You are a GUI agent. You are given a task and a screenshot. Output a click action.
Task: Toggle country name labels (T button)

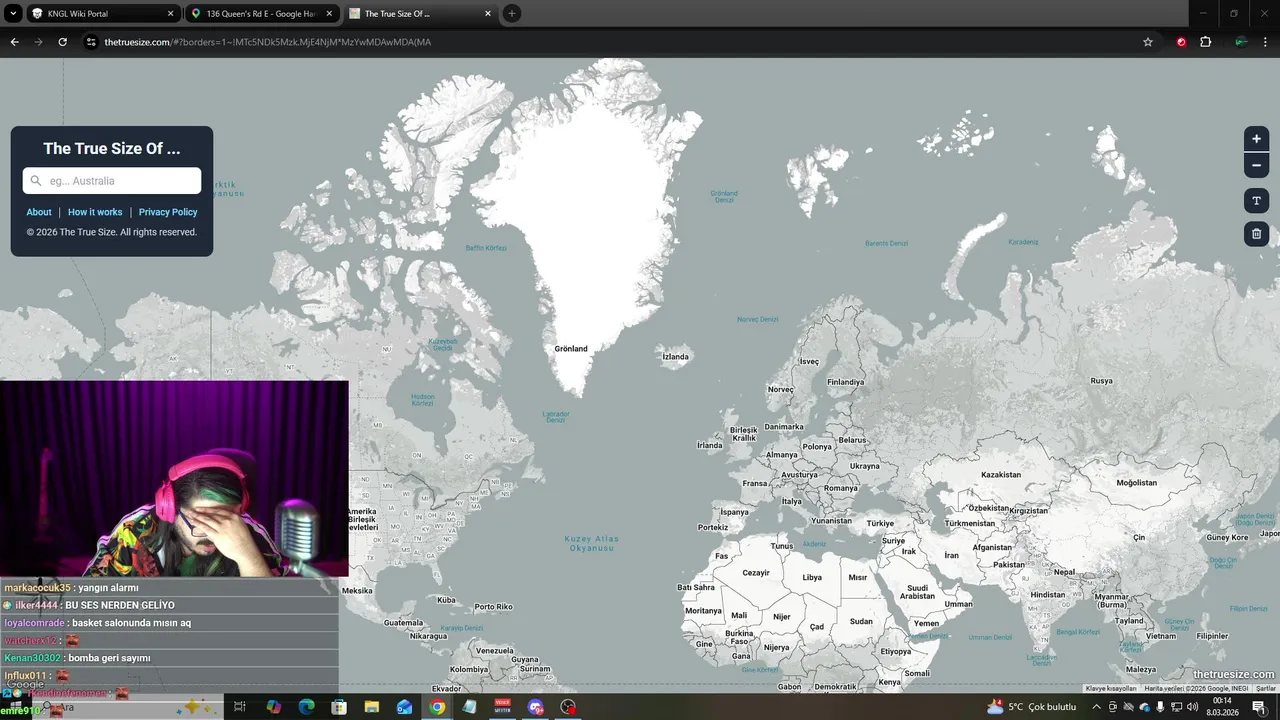(x=1256, y=201)
